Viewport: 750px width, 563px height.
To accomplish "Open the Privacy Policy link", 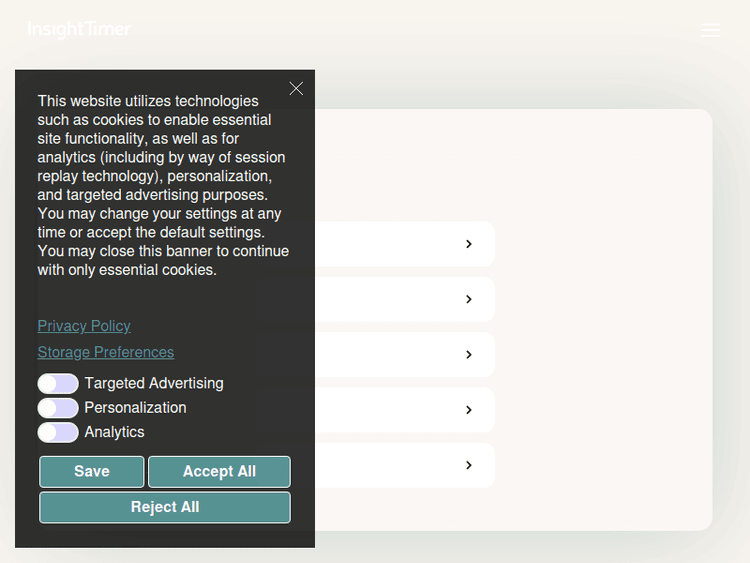I will click(84, 326).
